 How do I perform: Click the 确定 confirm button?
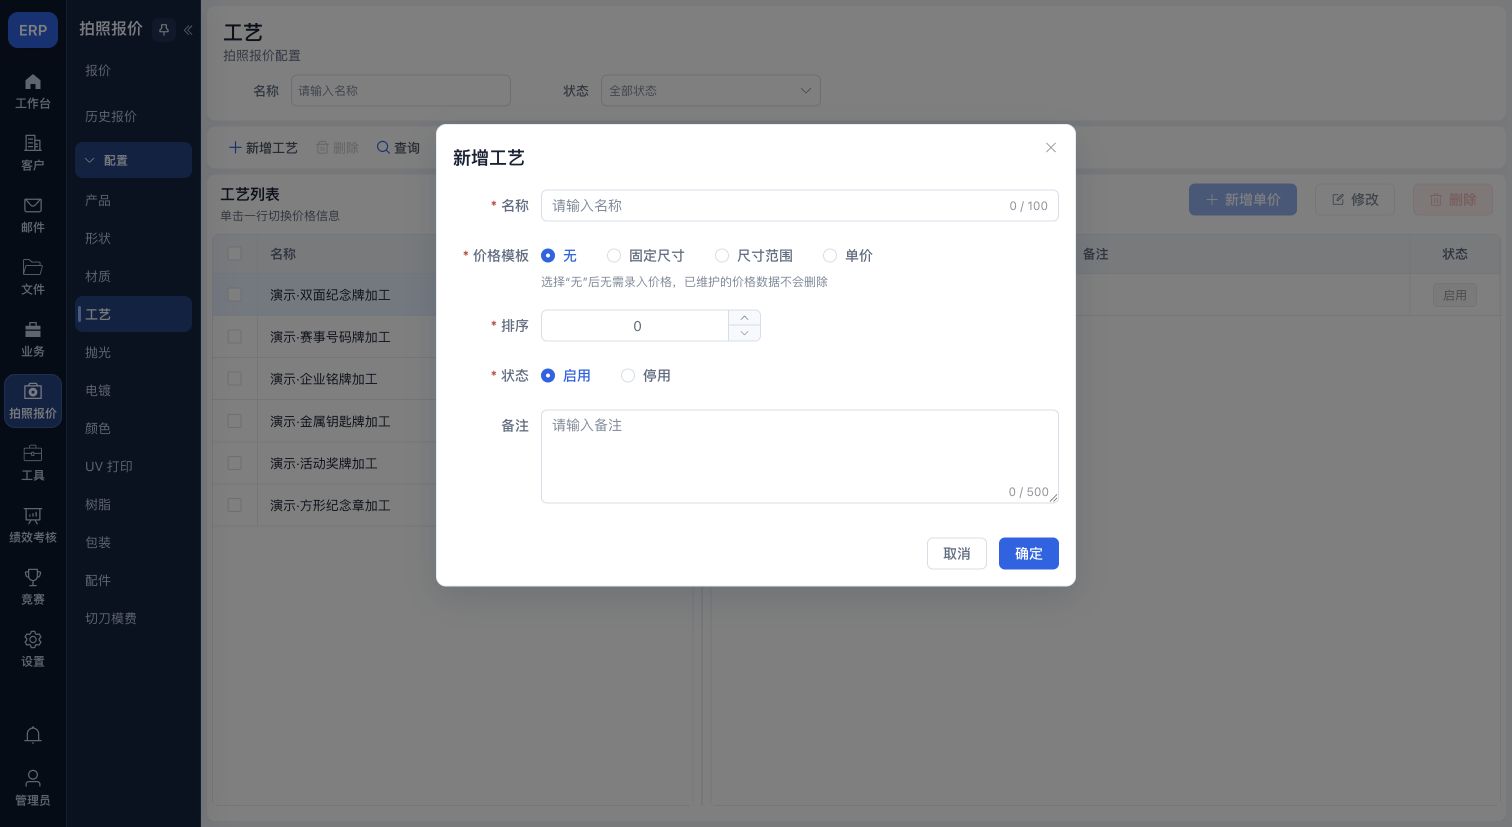pyautogui.click(x=1029, y=554)
